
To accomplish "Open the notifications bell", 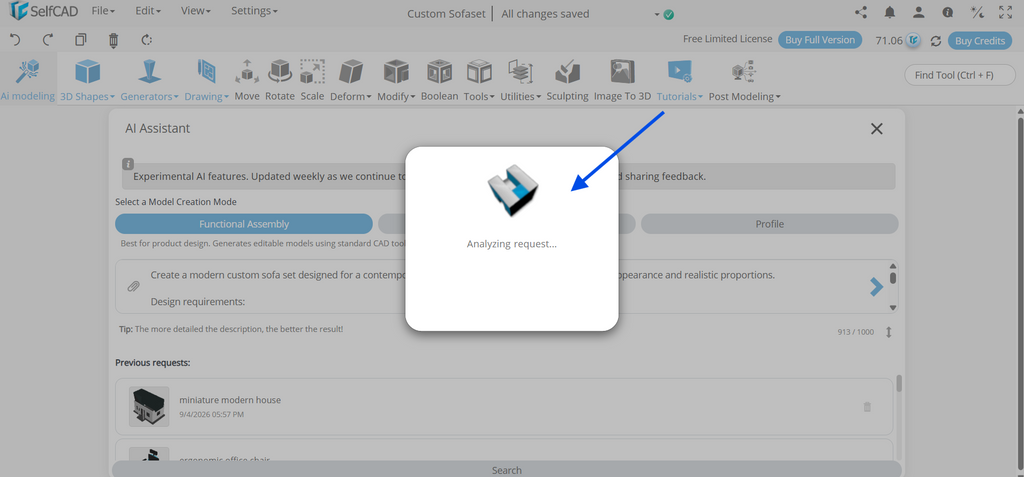I will [890, 12].
